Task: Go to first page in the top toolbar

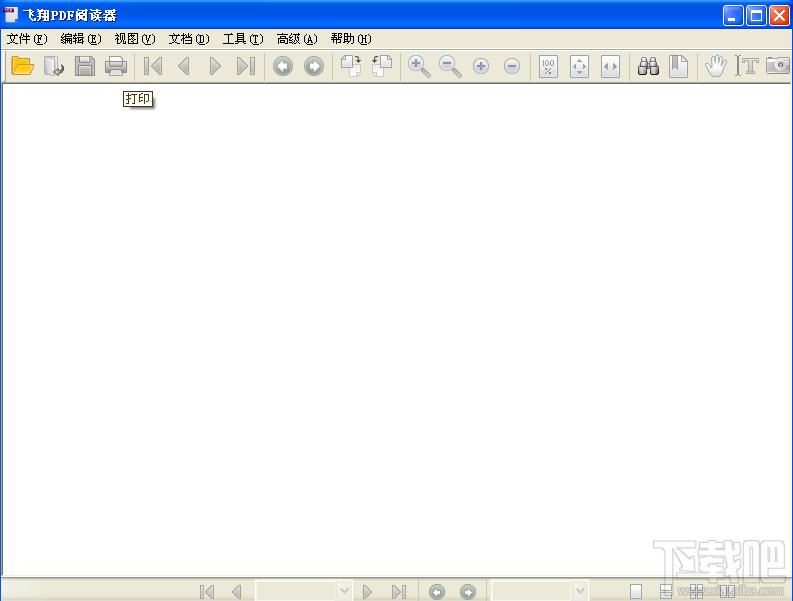Action: [x=153, y=66]
